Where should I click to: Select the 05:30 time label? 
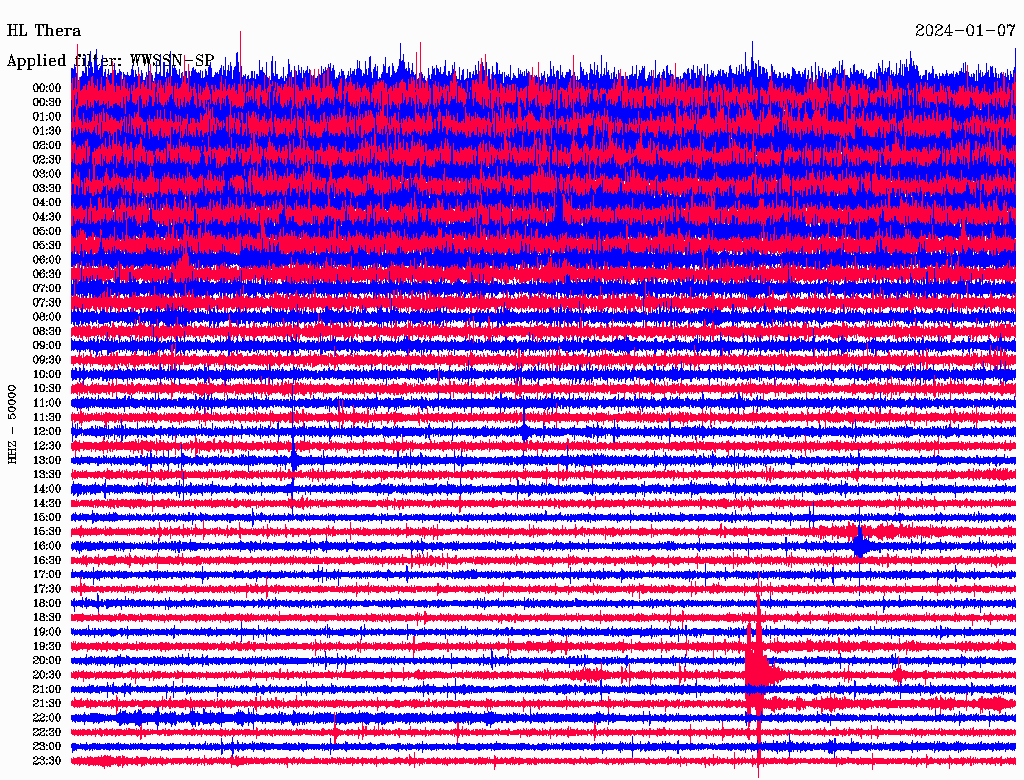47,246
